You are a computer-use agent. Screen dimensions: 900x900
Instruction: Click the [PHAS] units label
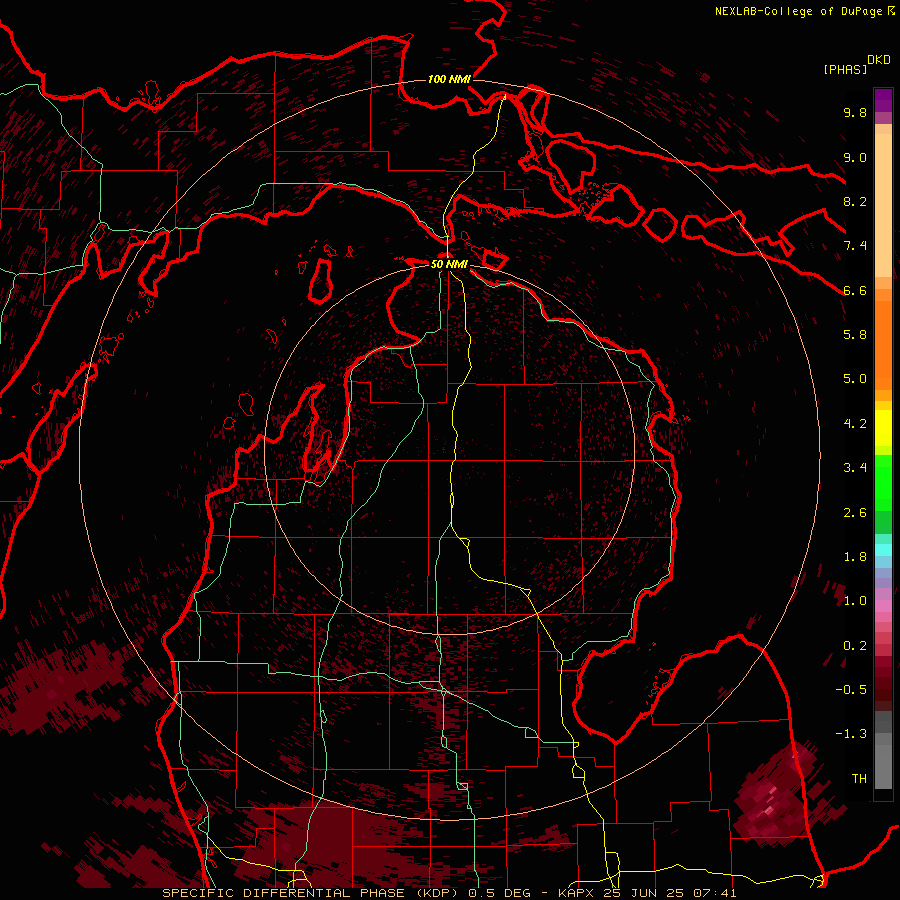click(845, 69)
